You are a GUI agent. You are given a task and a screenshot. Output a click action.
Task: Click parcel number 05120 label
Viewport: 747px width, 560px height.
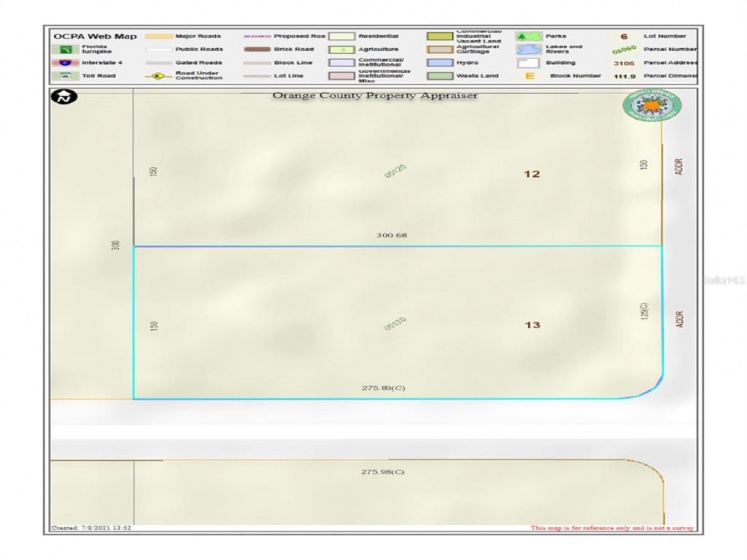point(395,171)
